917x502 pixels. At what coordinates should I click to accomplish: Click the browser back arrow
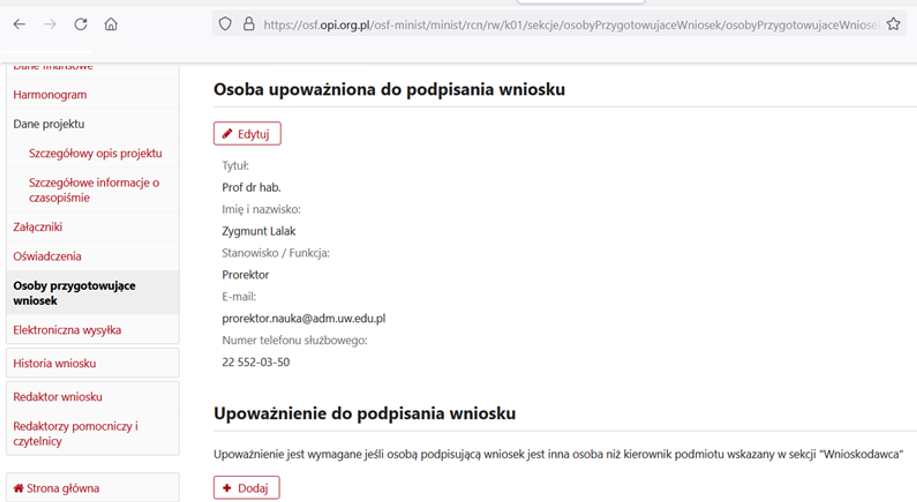point(20,24)
